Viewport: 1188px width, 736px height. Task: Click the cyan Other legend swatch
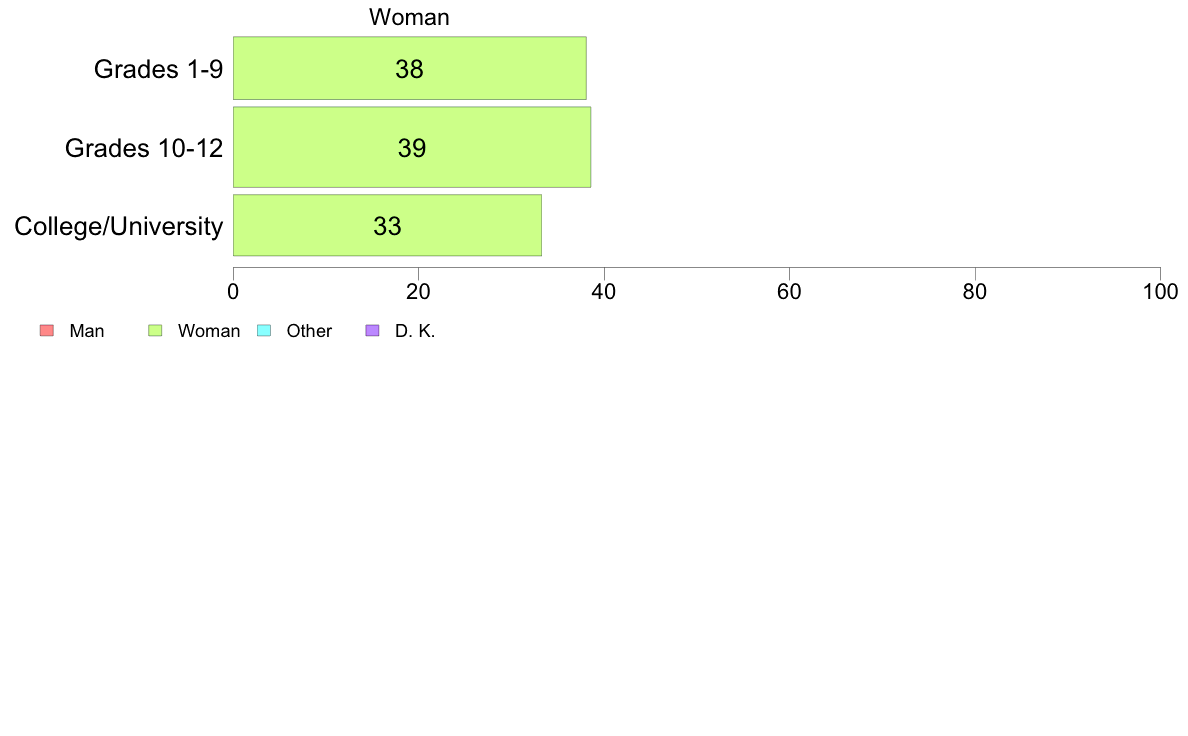click(264, 330)
